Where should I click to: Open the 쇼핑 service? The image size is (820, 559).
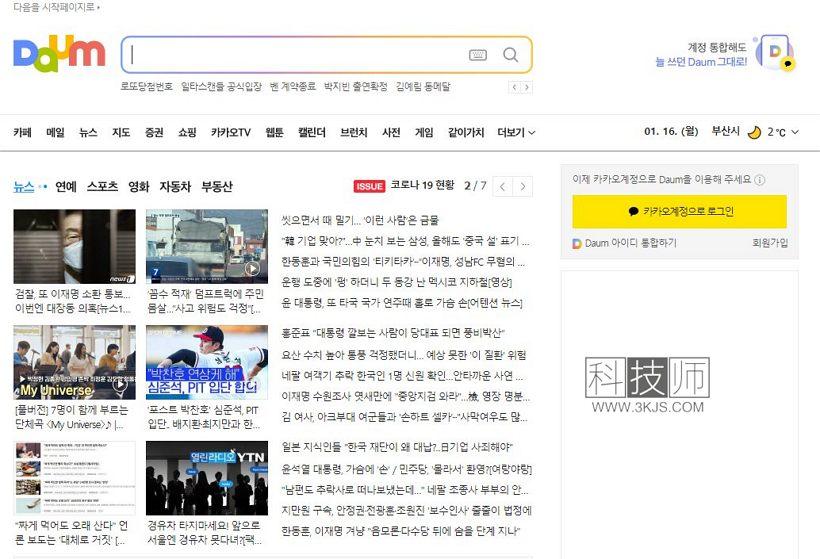(x=187, y=132)
